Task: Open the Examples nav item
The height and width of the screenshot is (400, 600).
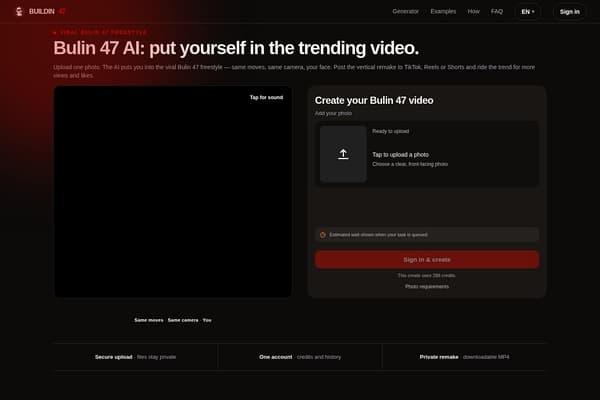Action: point(443,11)
